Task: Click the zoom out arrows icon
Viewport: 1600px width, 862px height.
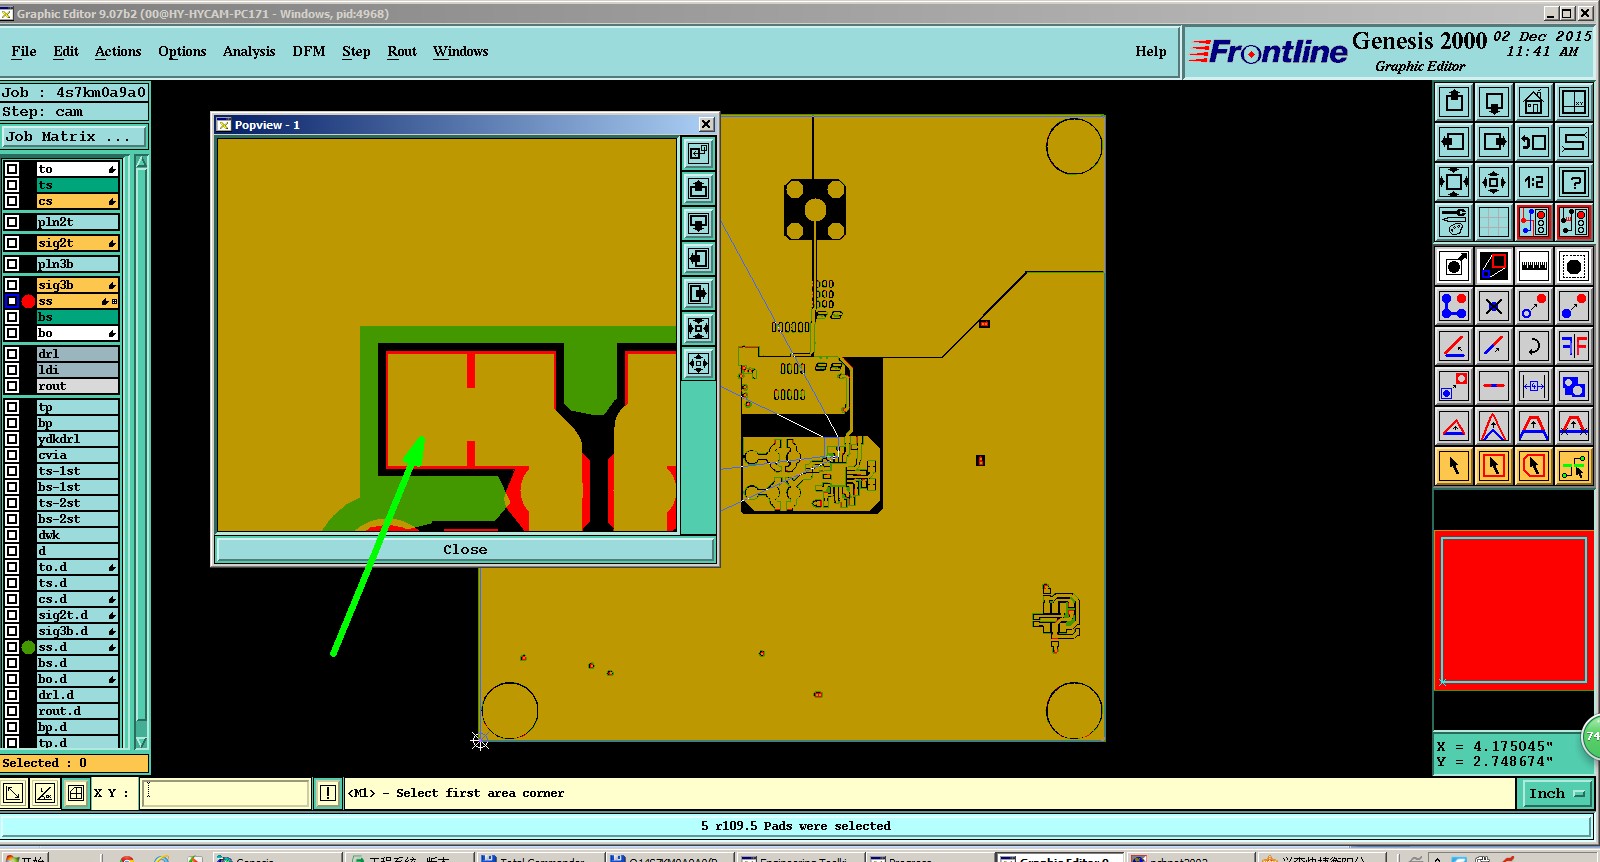Action: click(1494, 182)
